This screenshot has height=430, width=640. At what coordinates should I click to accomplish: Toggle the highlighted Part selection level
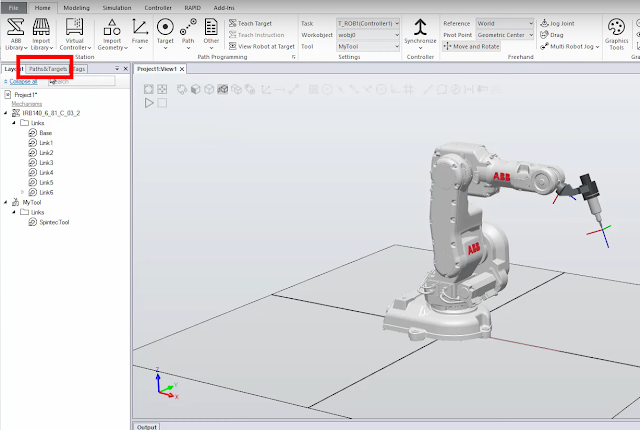222,89
